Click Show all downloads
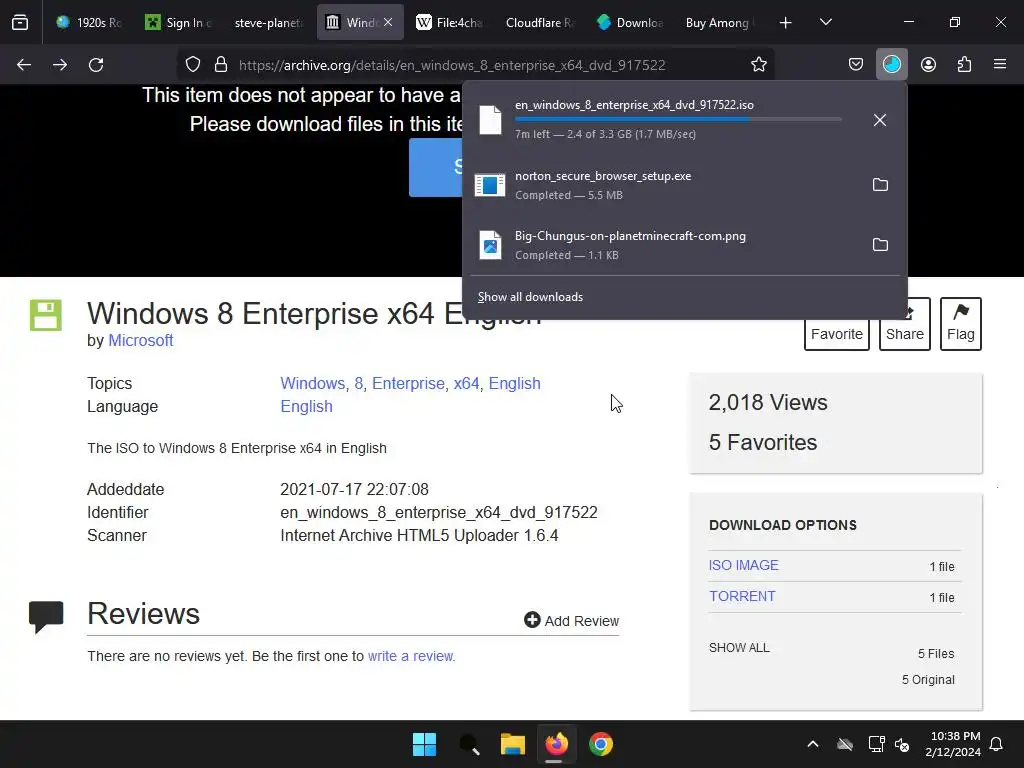 tap(530, 297)
